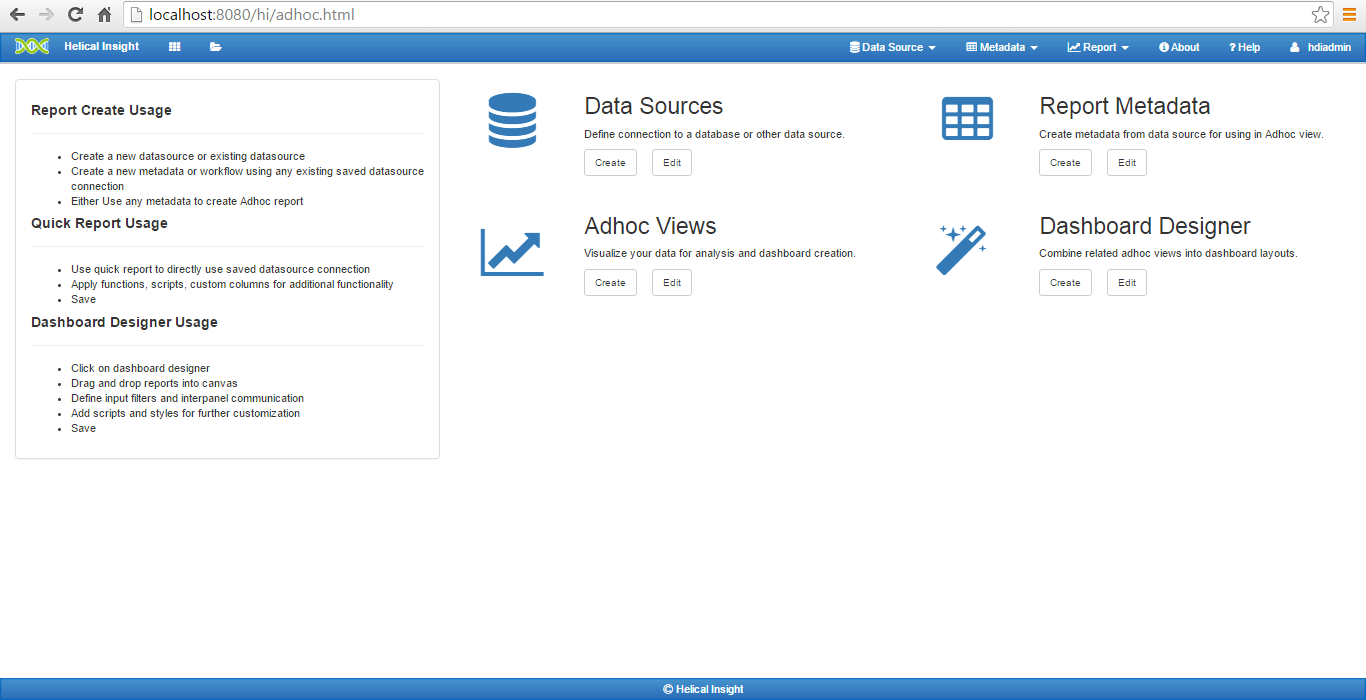Click the '© Helical Insight' footer text
This screenshot has width=1366, height=700.
coord(703,689)
